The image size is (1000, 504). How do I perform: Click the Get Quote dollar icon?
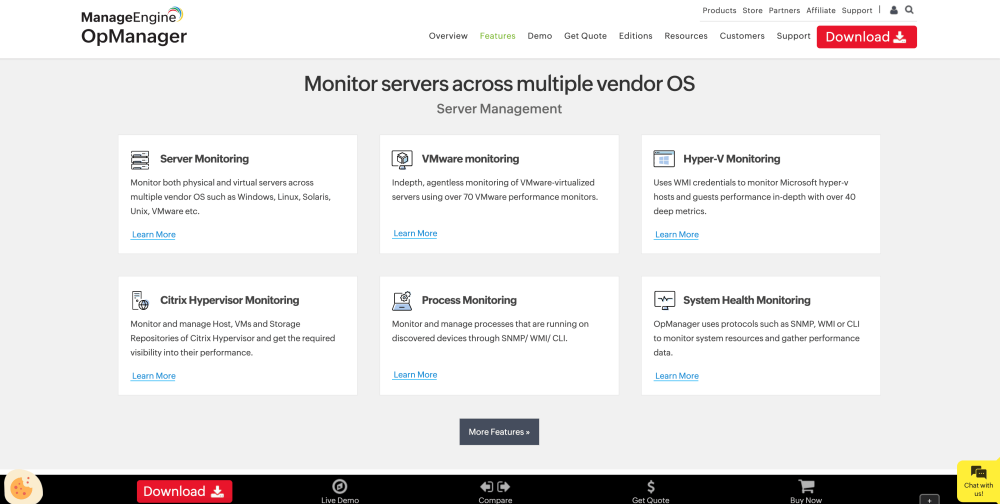[651, 487]
